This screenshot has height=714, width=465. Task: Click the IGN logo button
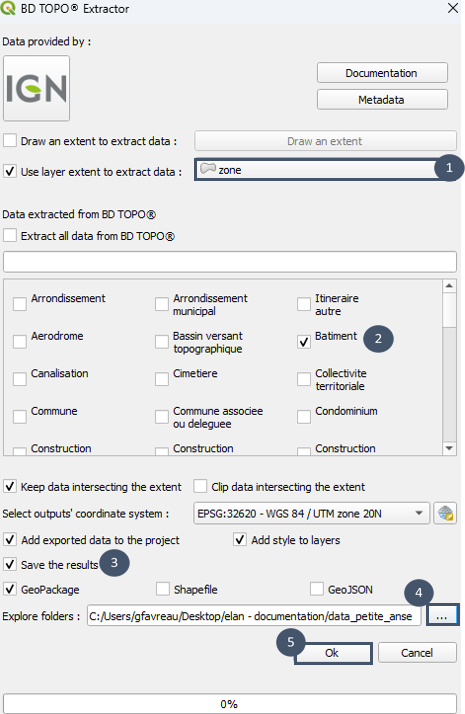click(x=36, y=88)
